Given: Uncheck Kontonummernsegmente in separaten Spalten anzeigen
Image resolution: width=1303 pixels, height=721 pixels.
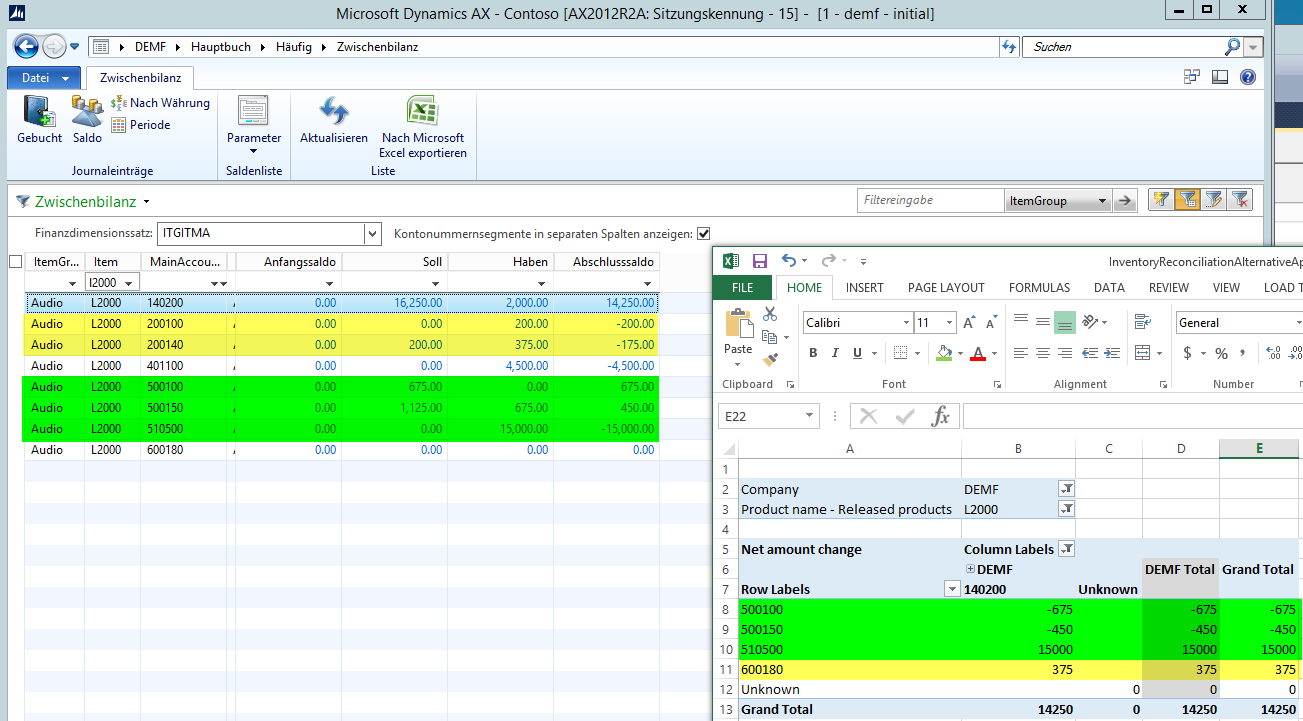Looking at the screenshot, I should click(x=704, y=233).
